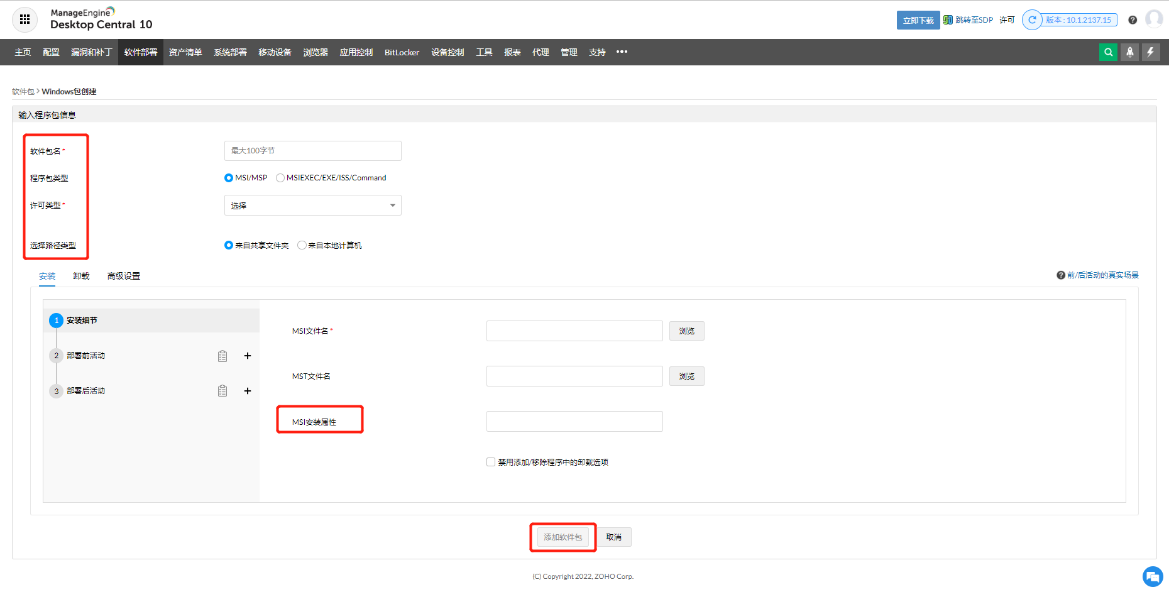
Task: Open the 支持 menu
Action: coord(597,52)
